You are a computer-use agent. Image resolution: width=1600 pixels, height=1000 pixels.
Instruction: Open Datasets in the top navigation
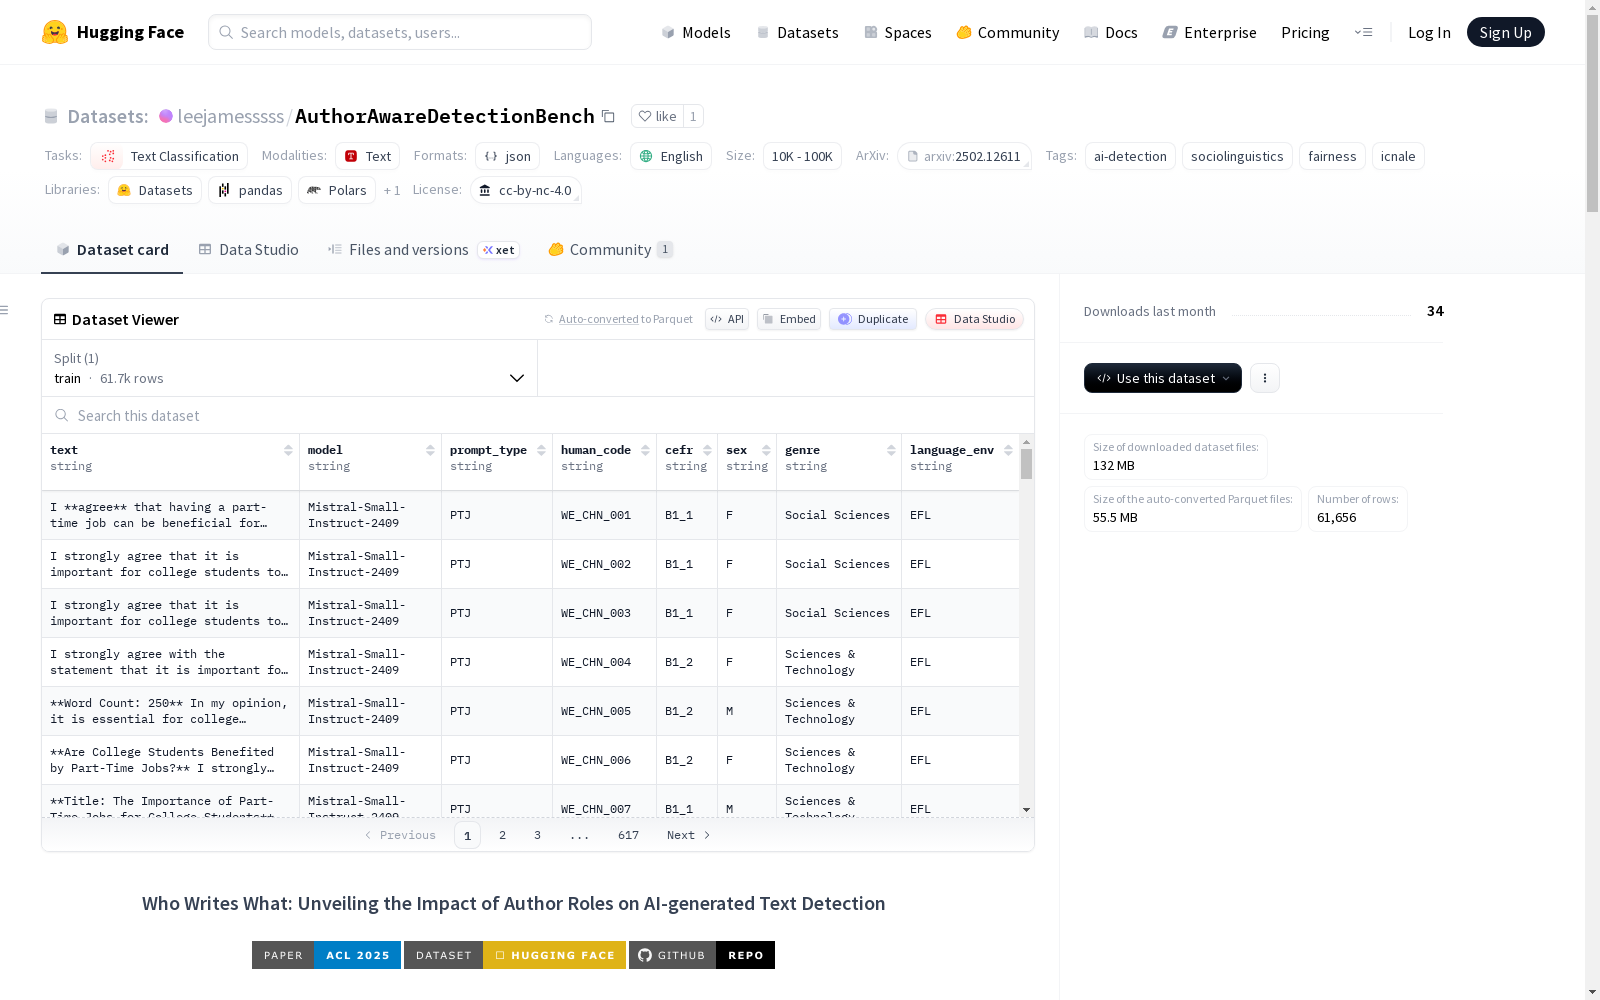point(797,32)
